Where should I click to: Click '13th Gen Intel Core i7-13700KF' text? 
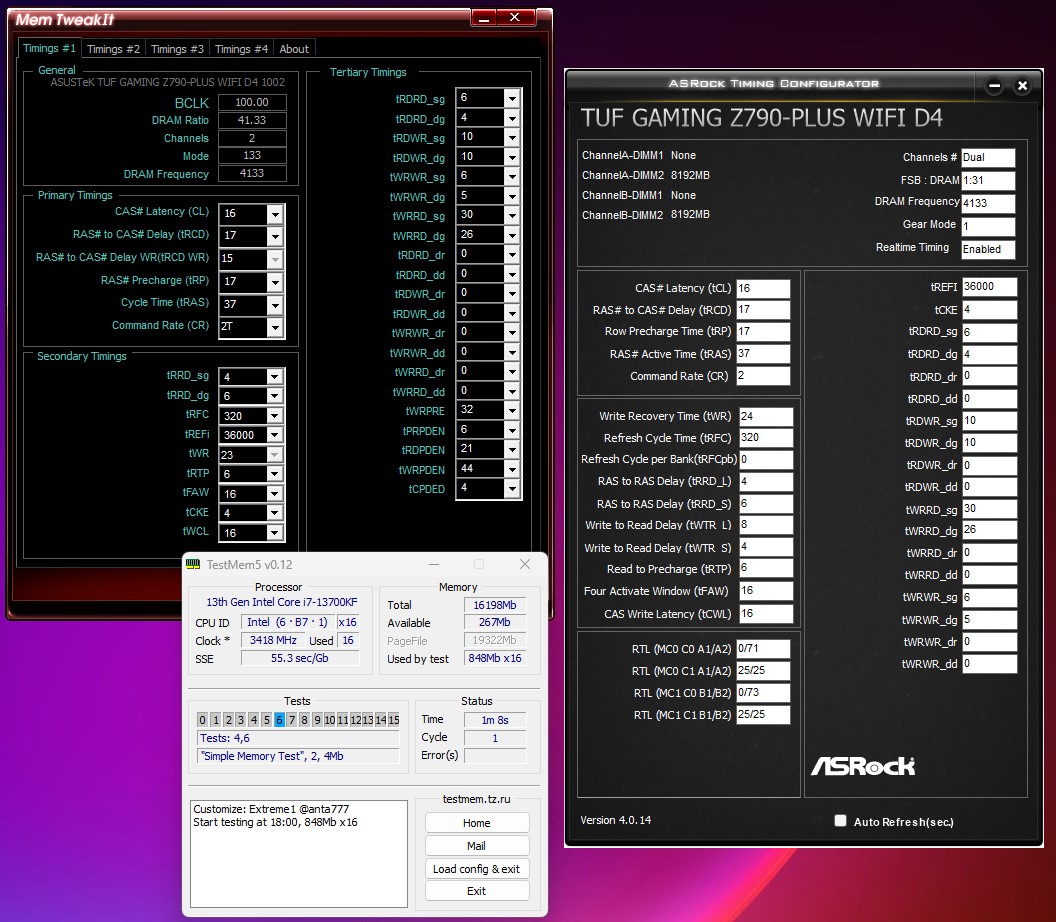click(282, 602)
